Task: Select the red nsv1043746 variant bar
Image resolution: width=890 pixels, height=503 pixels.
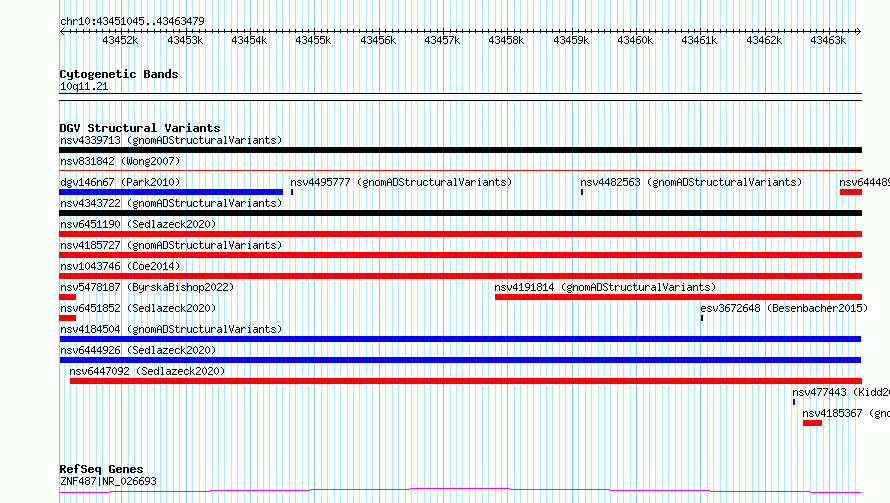Action: pos(460,276)
